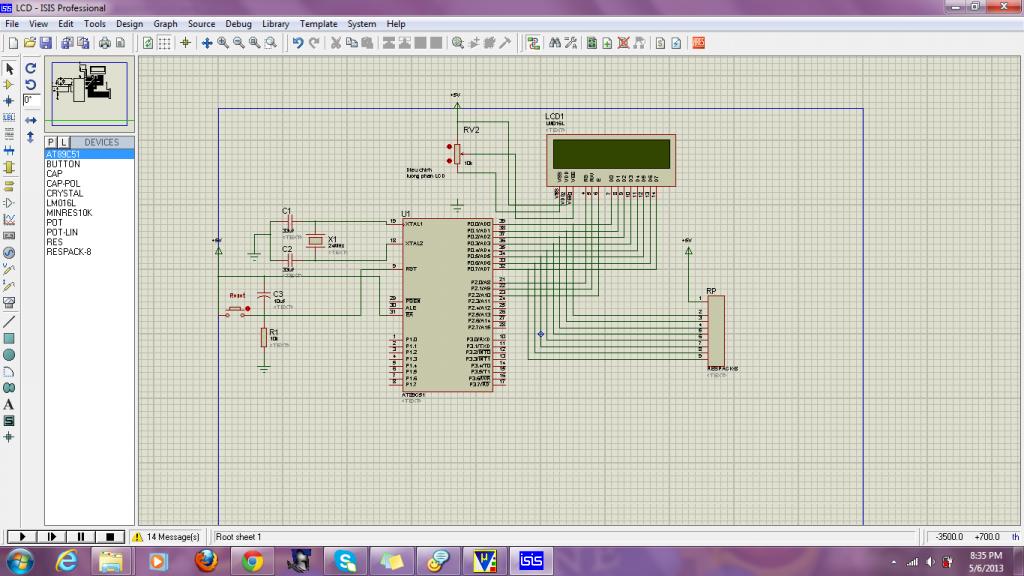Click the Zoom In magnifier icon

[x=223, y=43]
